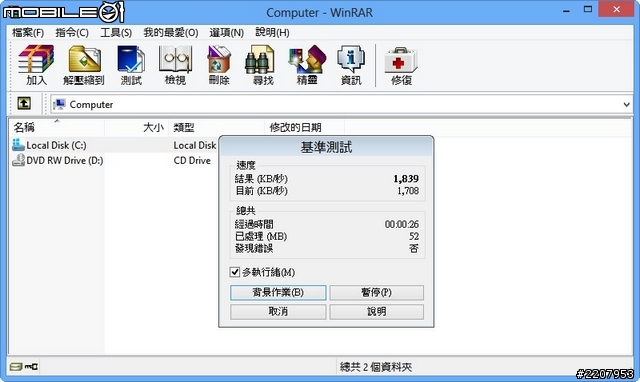Click the drive icon in the status bar

click(16, 366)
